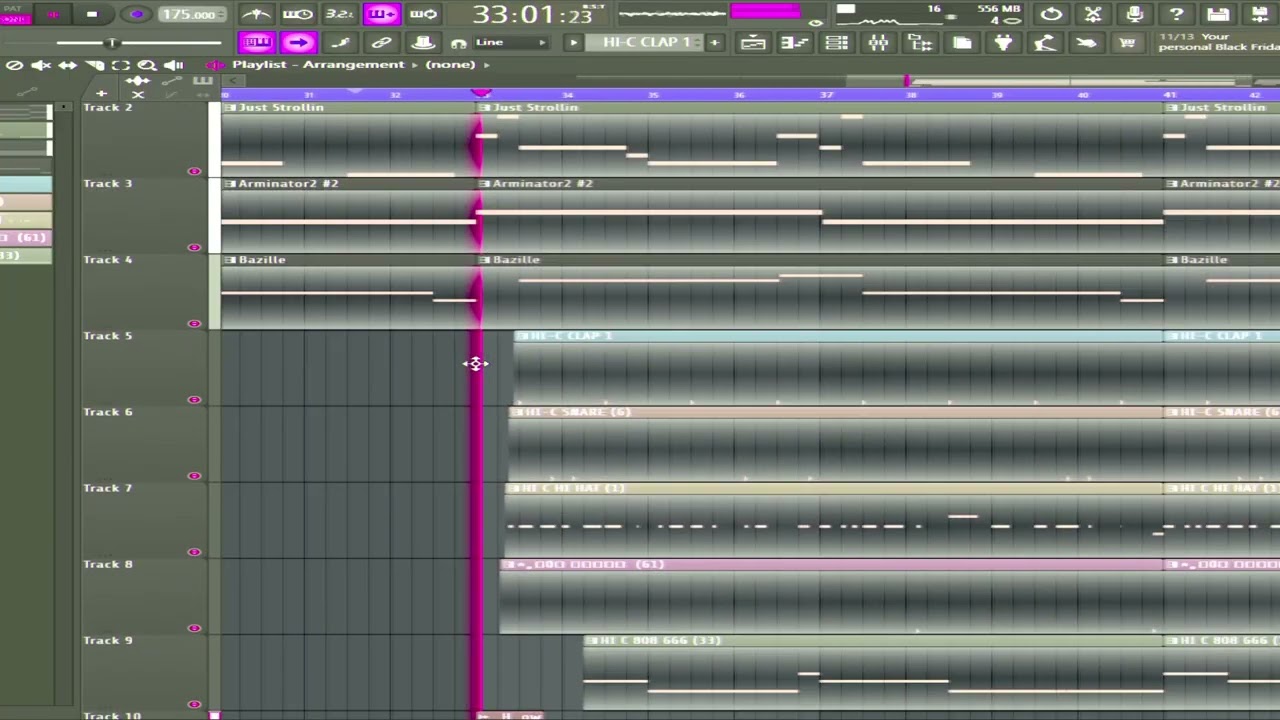1280x720 pixels.
Task: Click the stop playback button
Action: [x=92, y=14]
